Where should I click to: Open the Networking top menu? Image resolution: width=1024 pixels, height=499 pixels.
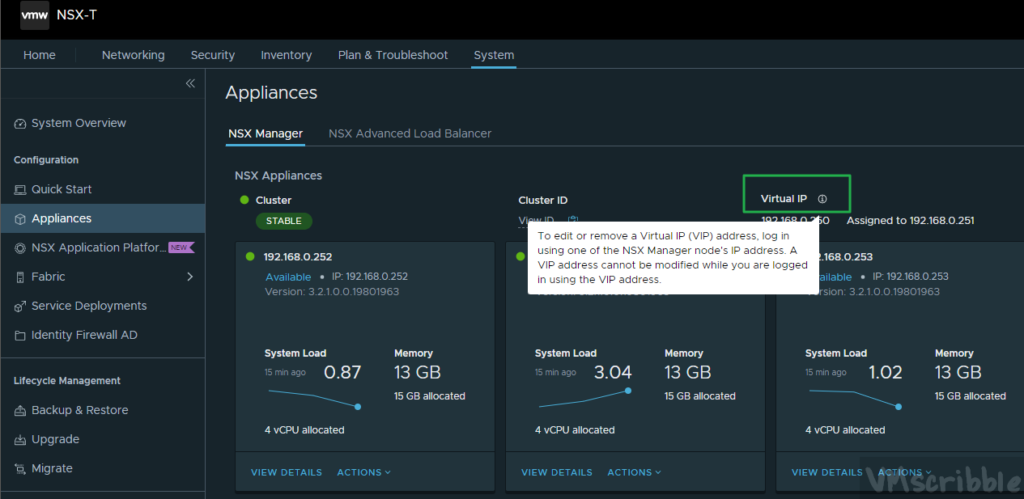coord(133,55)
